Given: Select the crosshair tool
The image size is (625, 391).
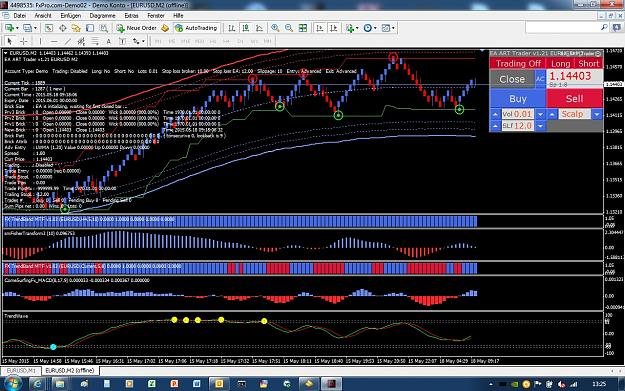Looking at the screenshot, I should [24, 41].
